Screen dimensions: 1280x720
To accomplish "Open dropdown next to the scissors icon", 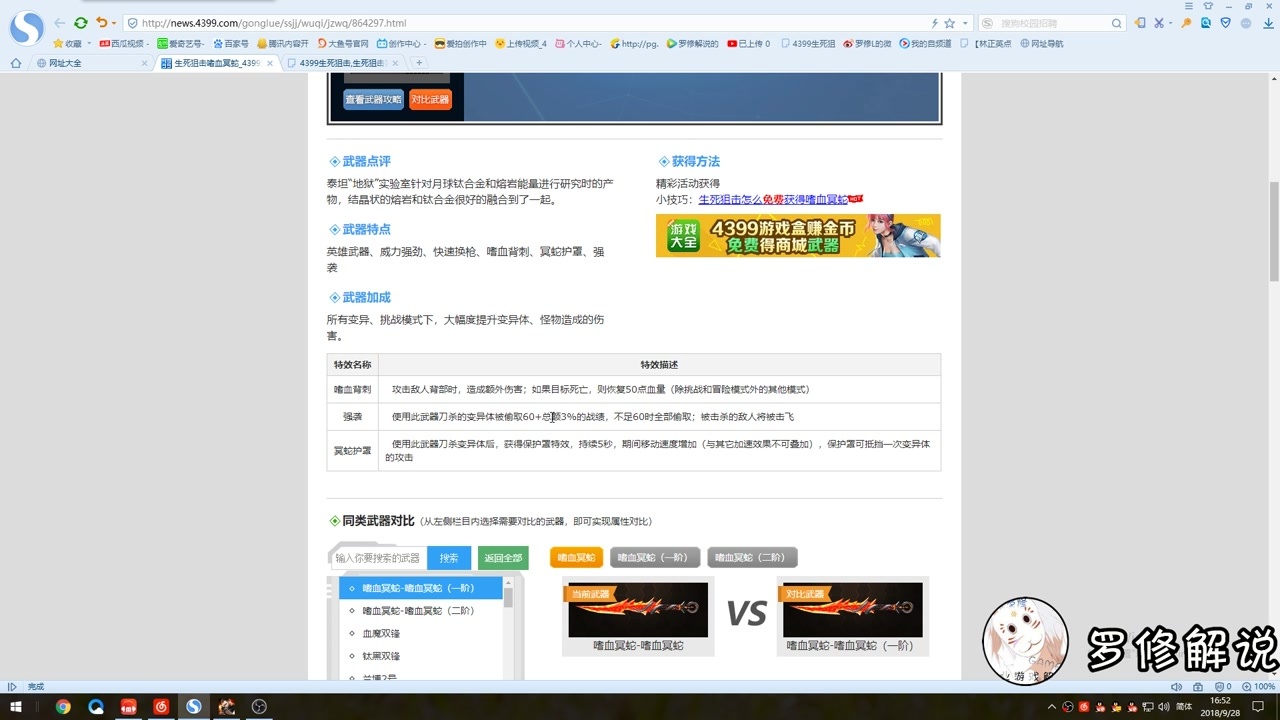I will click(1171, 23).
